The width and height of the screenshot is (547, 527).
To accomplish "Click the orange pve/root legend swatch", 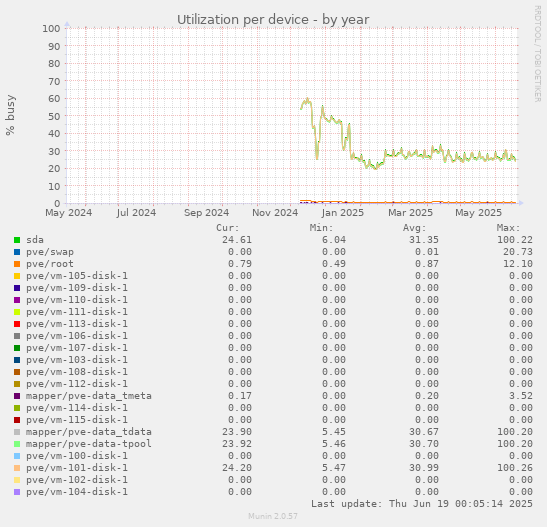I will [17, 264].
